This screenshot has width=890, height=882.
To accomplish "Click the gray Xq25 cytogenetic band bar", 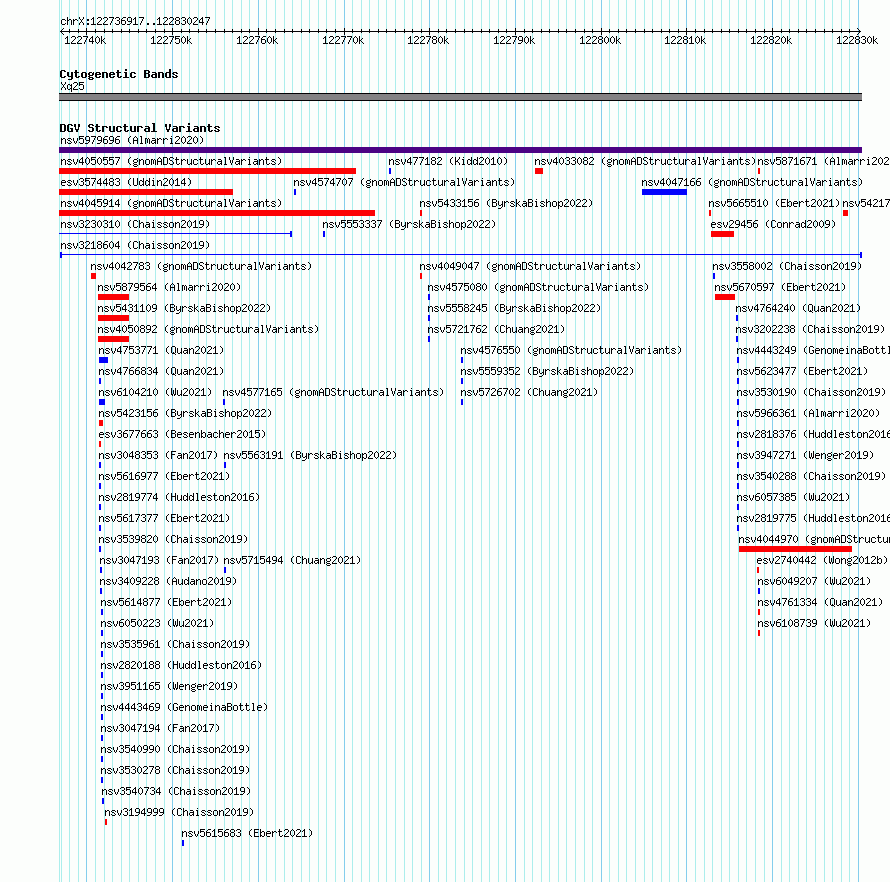I will coord(460,97).
